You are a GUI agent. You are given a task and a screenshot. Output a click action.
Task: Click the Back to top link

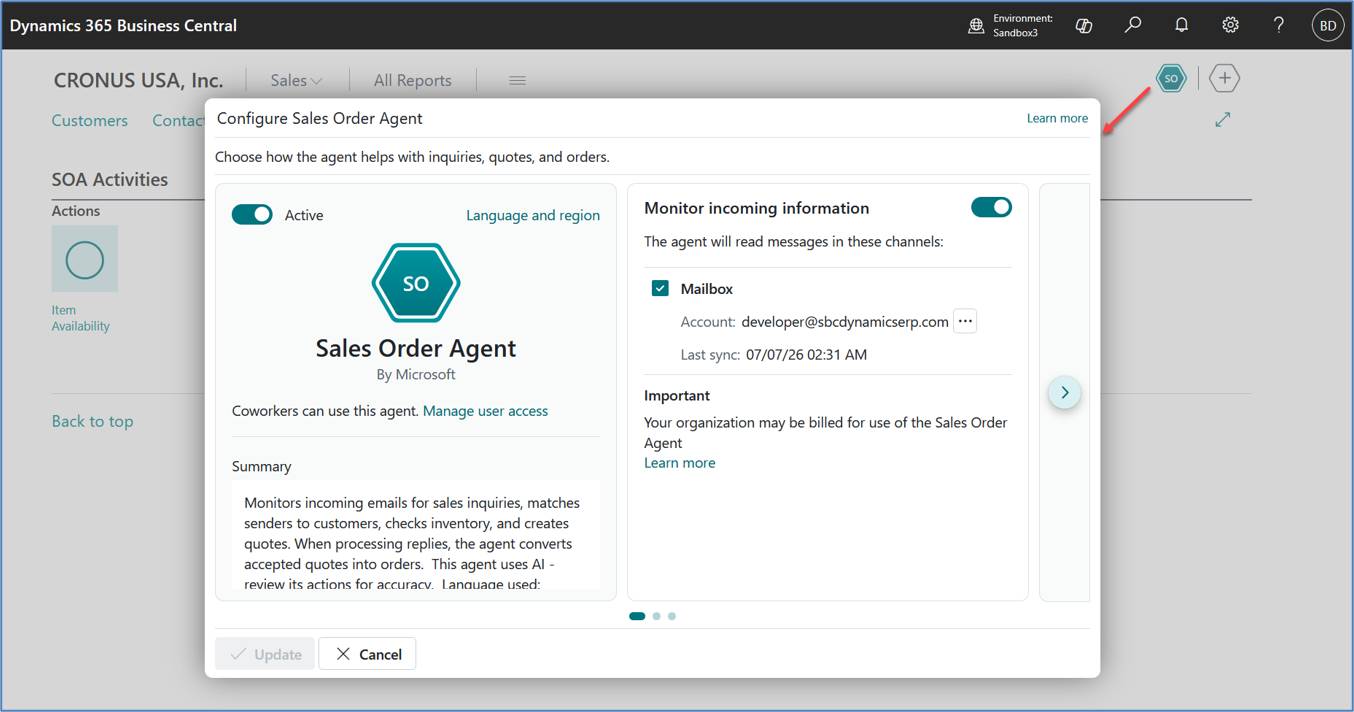pos(92,421)
